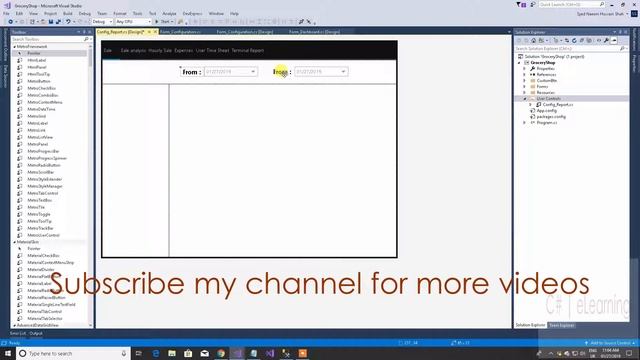Click the Windows Start button

[8, 353]
